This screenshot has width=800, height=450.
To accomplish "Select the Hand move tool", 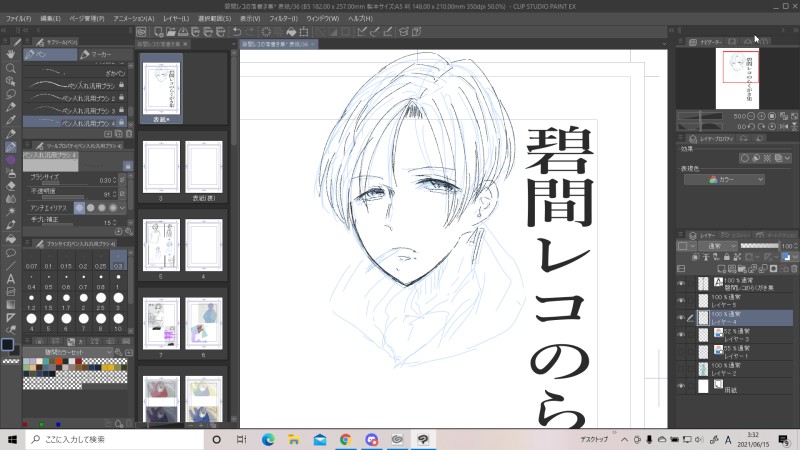I will pos(10,54).
